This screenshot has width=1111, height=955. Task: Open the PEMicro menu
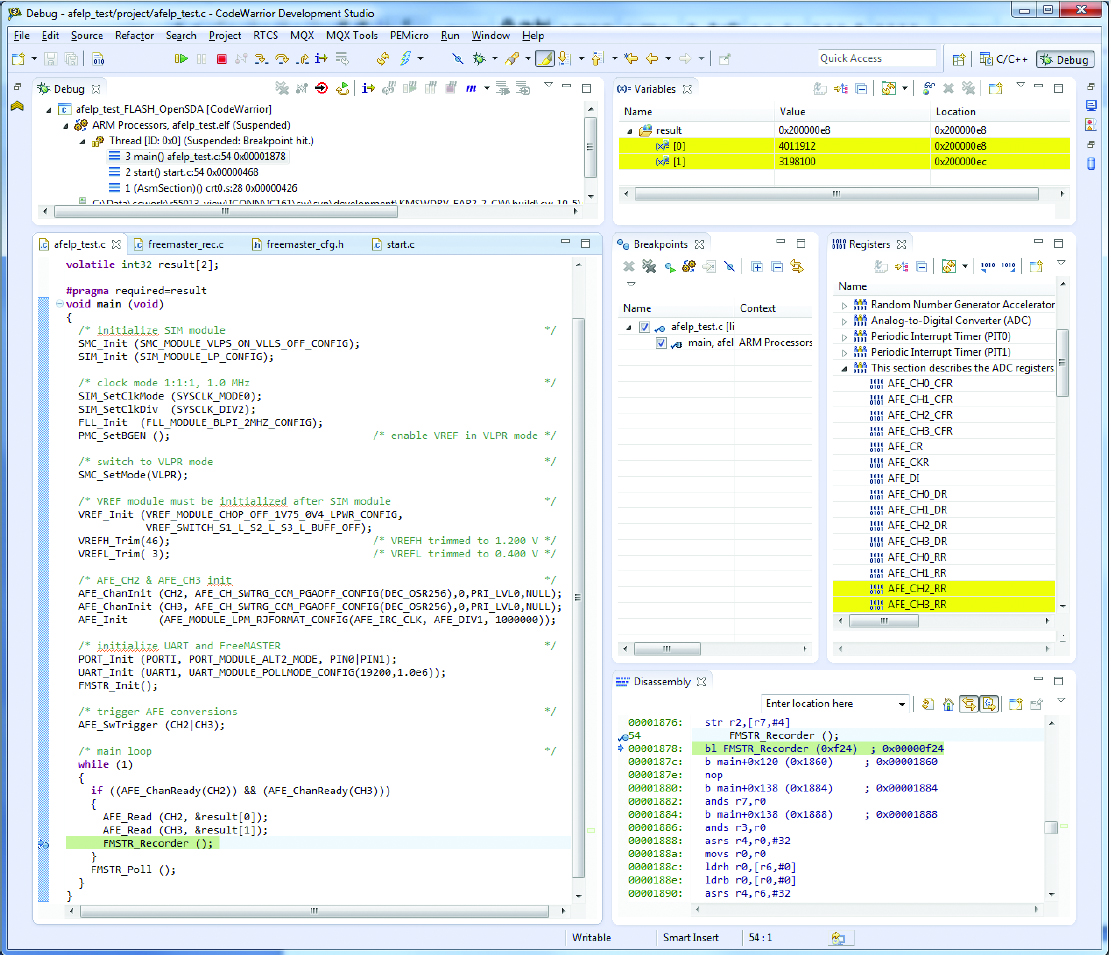click(x=409, y=35)
